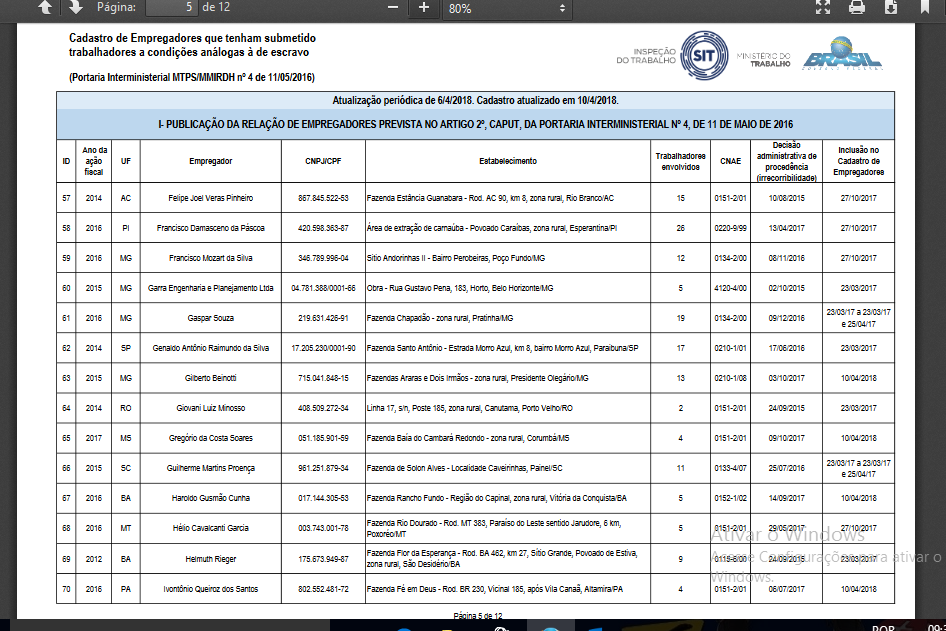Select the 'Estabelecimento' column header
The height and width of the screenshot is (631, 946).
pos(508,161)
